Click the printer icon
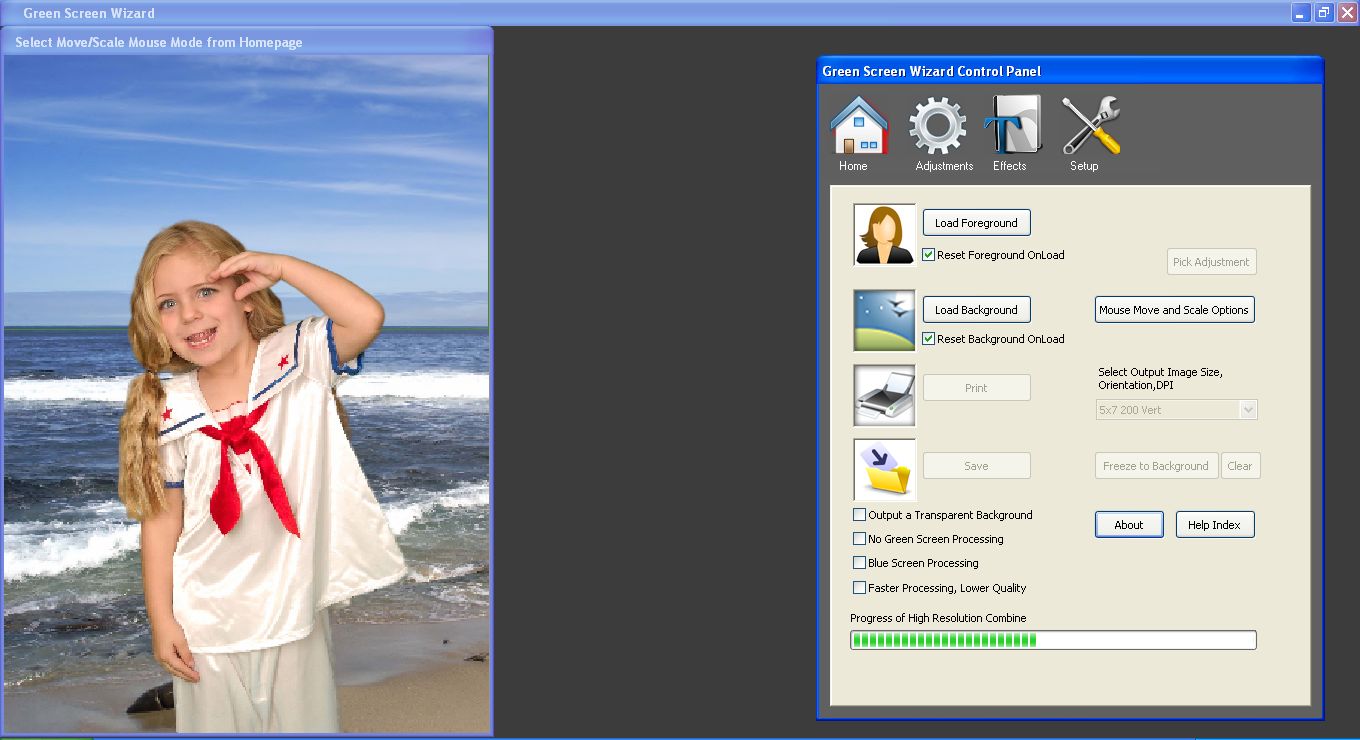The height and width of the screenshot is (740, 1360). [x=885, y=395]
